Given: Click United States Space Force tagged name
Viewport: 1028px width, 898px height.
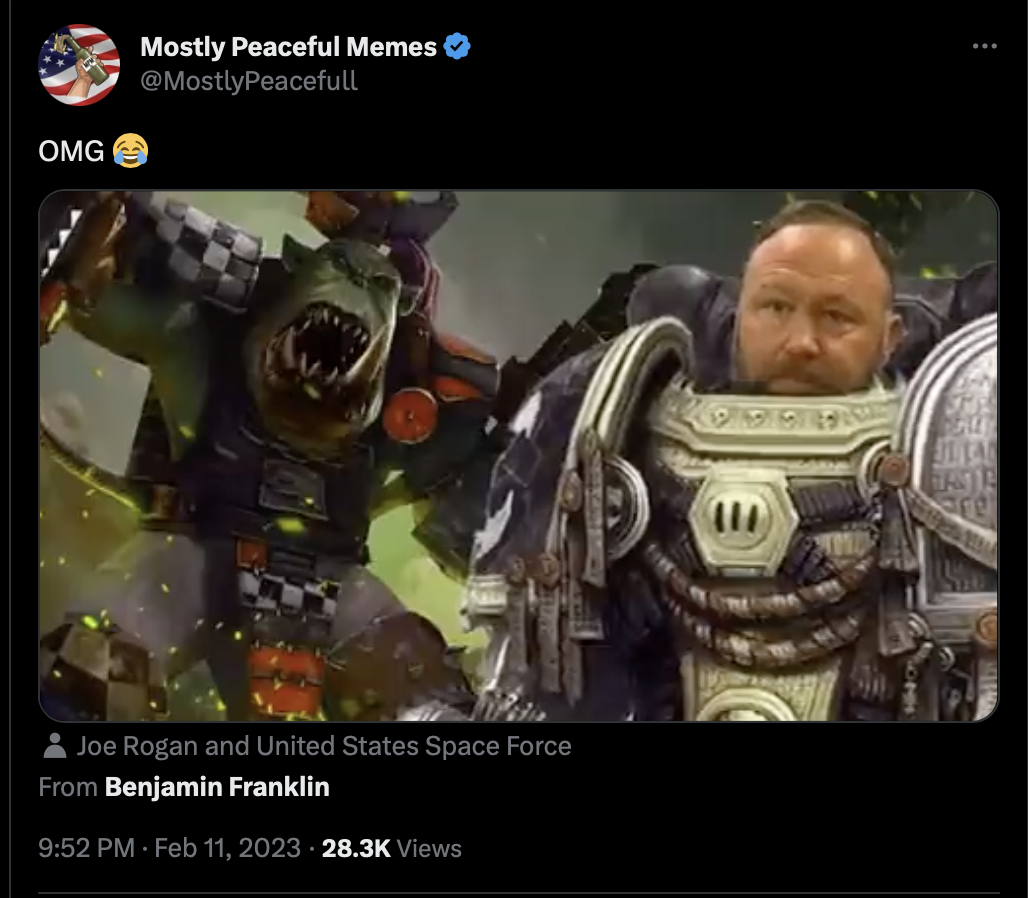Looking at the screenshot, I should (414, 746).
